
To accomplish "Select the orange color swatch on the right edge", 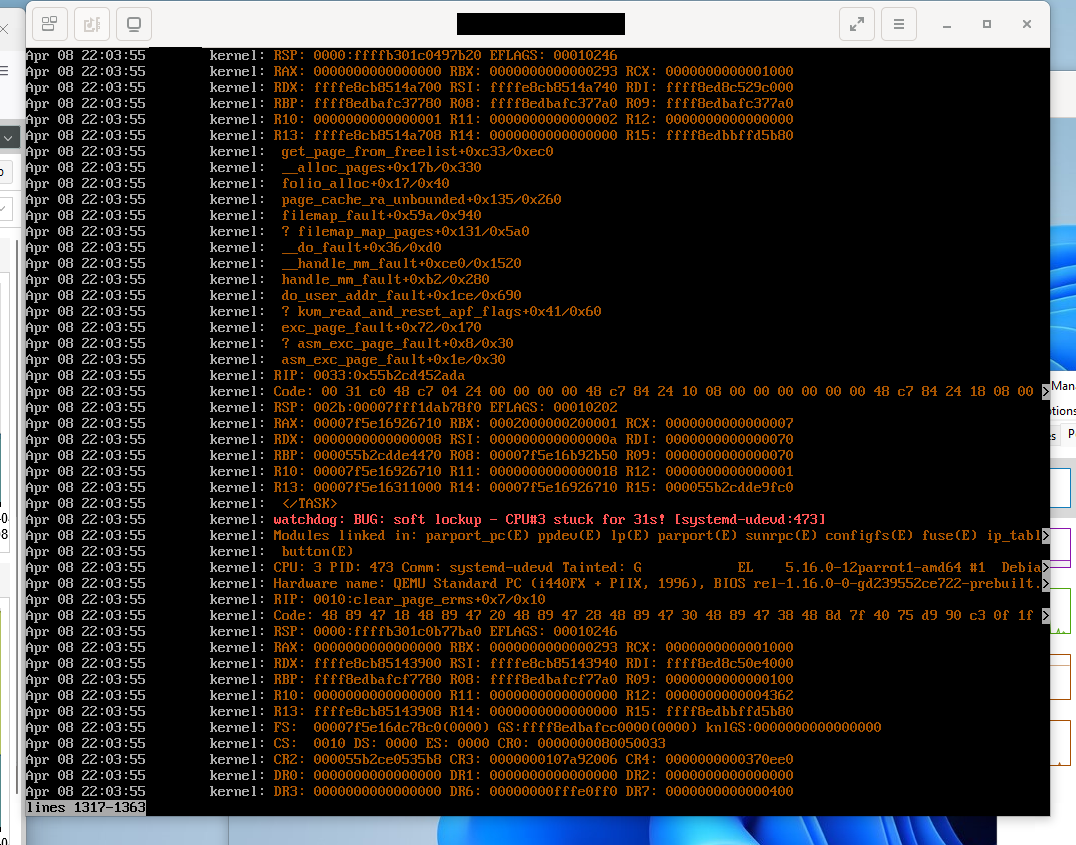I will (x=1062, y=676).
